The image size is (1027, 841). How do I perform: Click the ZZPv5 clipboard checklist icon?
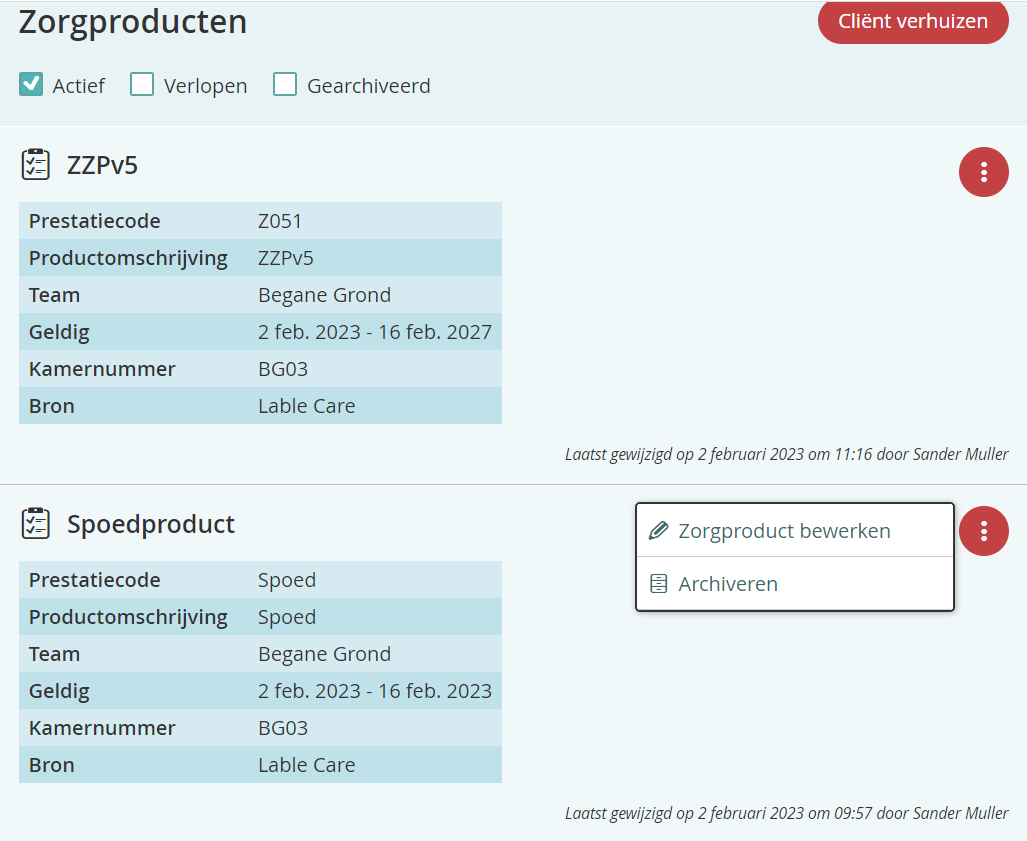click(x=36, y=164)
